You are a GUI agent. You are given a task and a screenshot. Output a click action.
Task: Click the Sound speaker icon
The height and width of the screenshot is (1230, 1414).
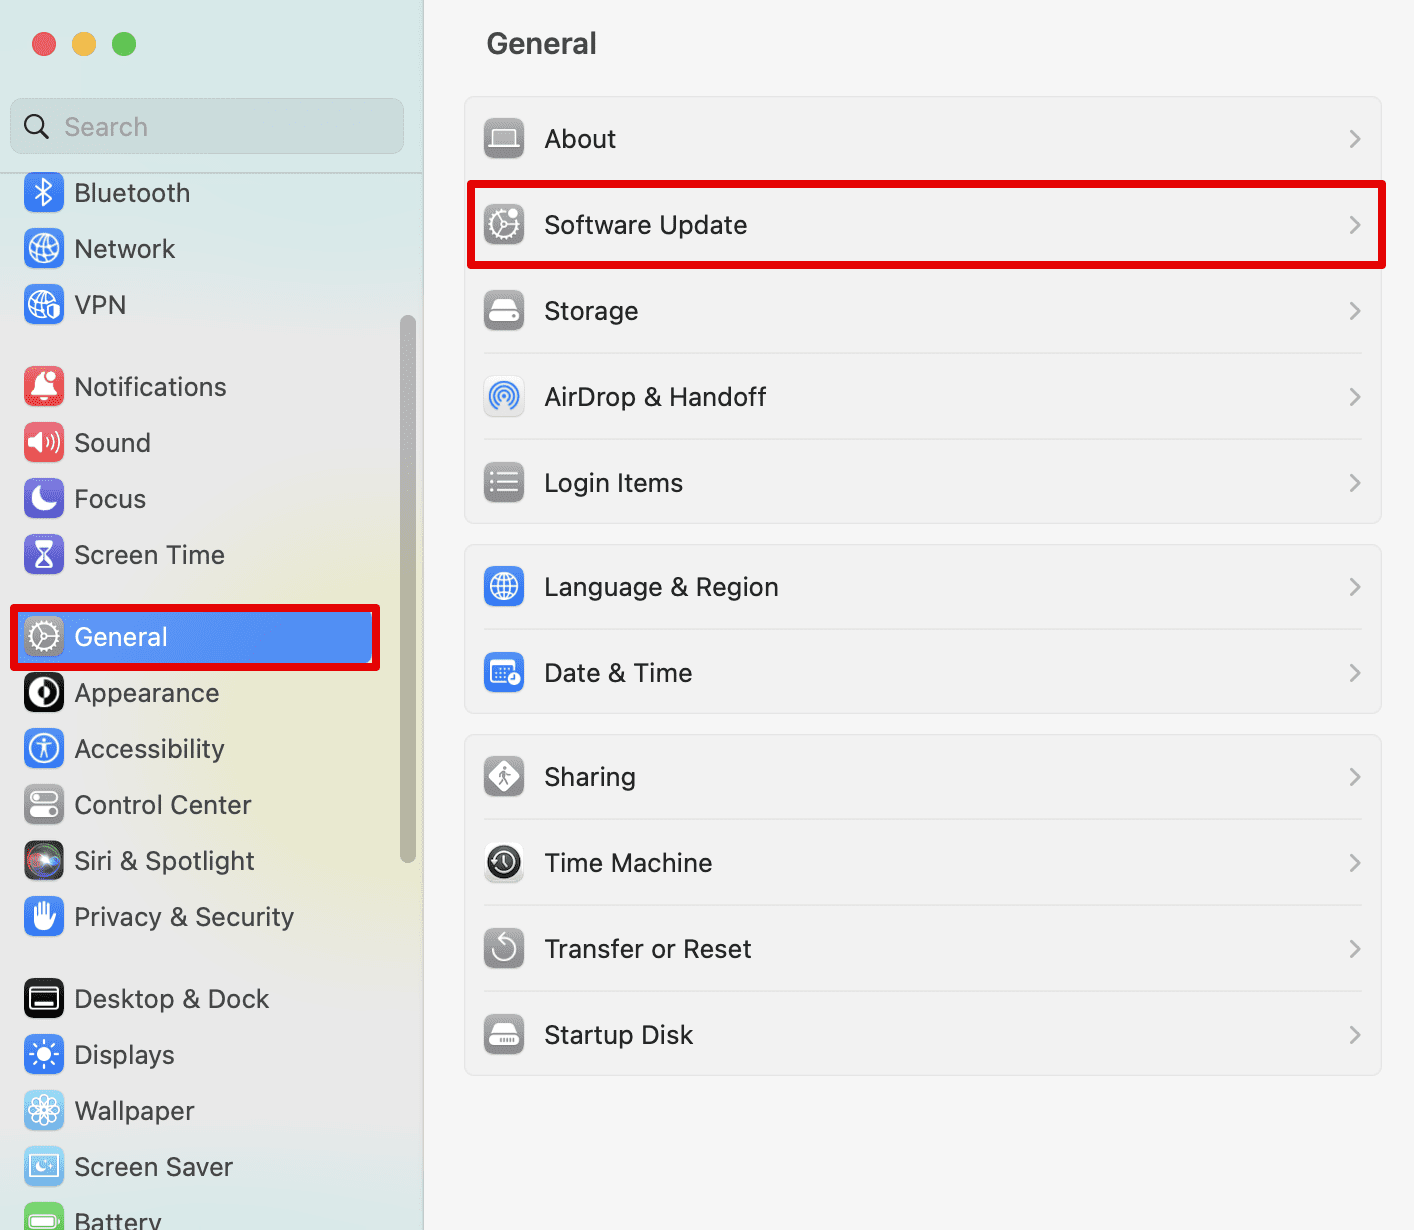tap(44, 443)
